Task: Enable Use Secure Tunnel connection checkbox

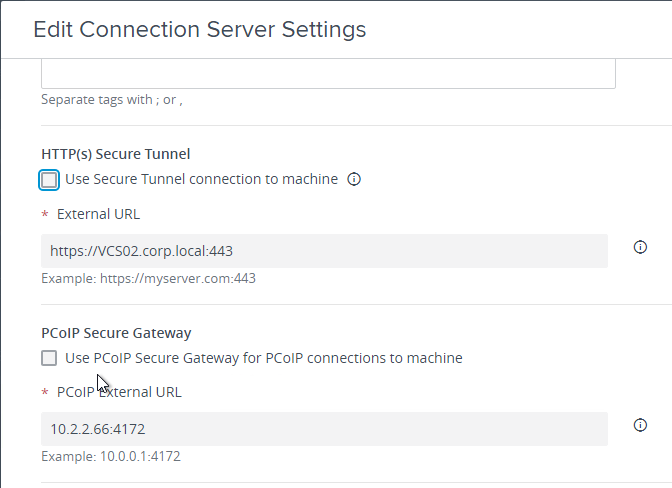Action: pos(49,180)
